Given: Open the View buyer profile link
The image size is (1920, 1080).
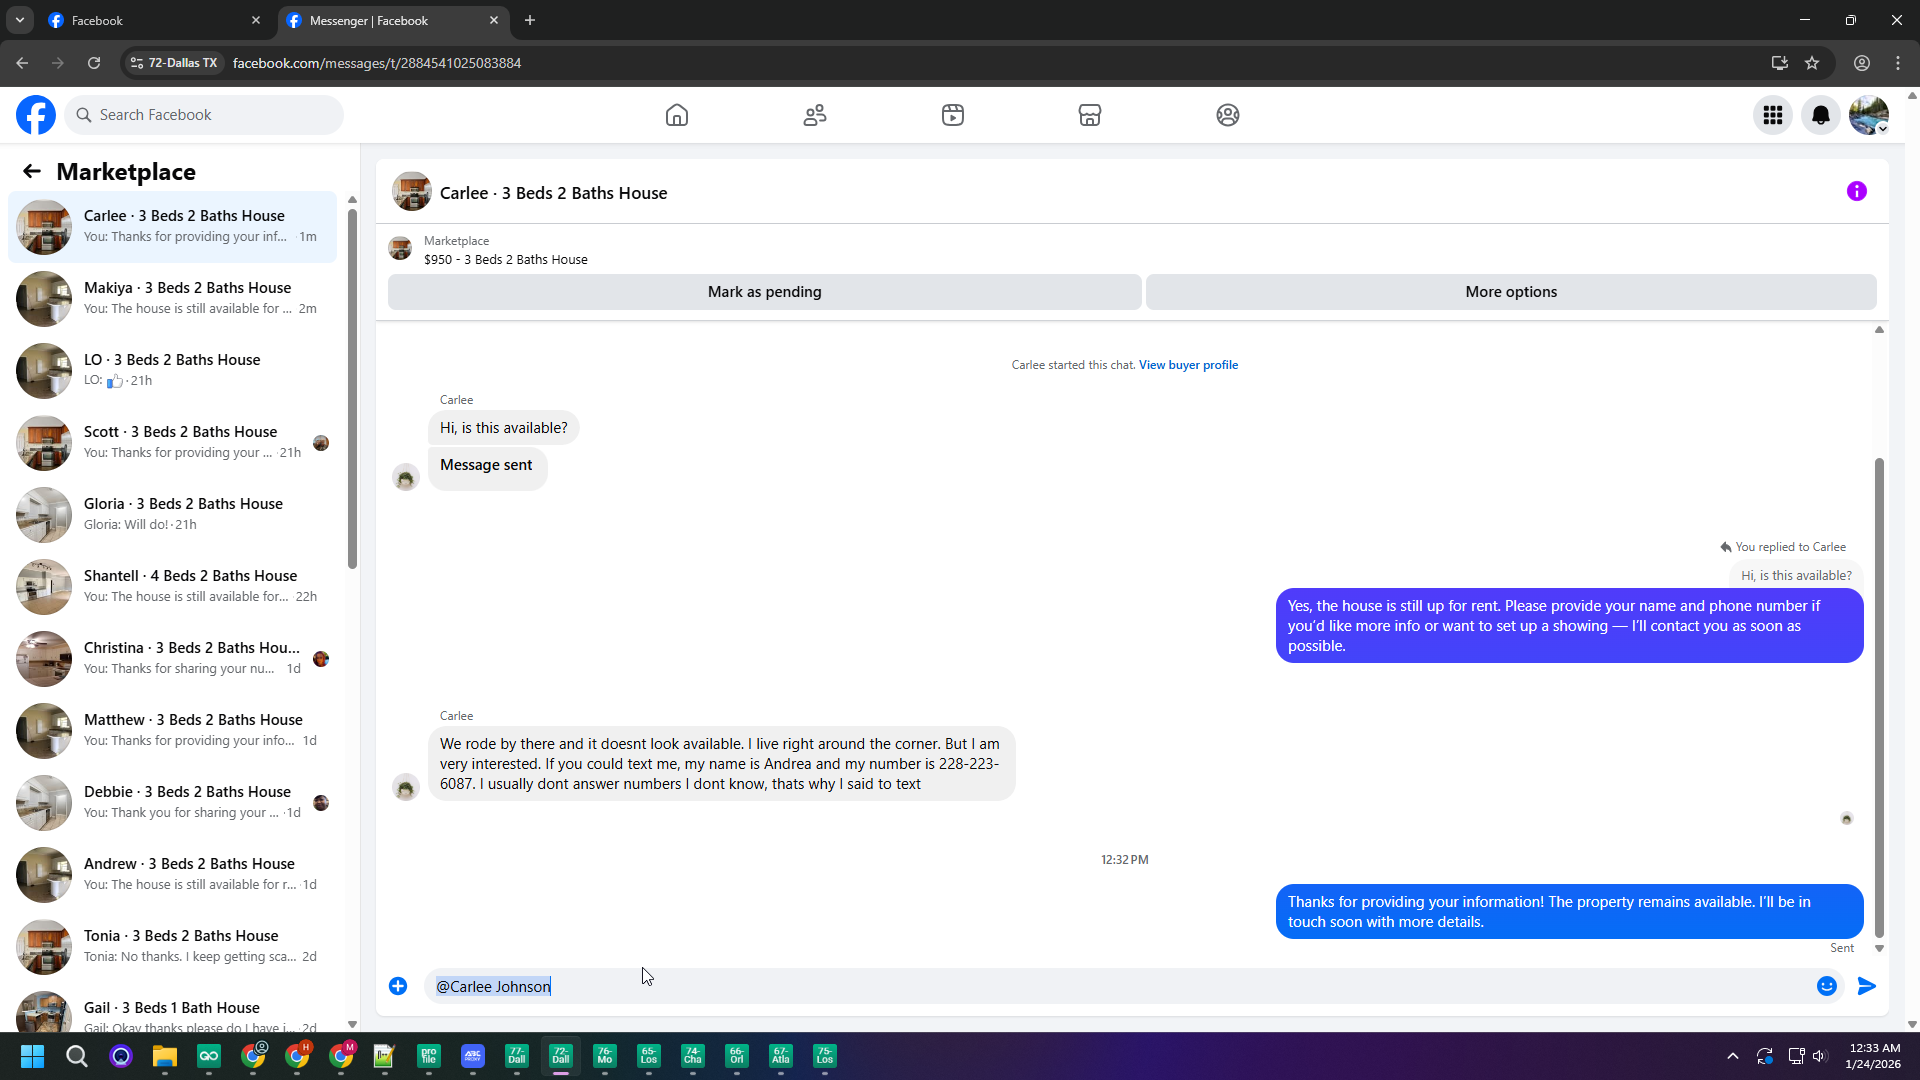Looking at the screenshot, I should pos(1188,365).
